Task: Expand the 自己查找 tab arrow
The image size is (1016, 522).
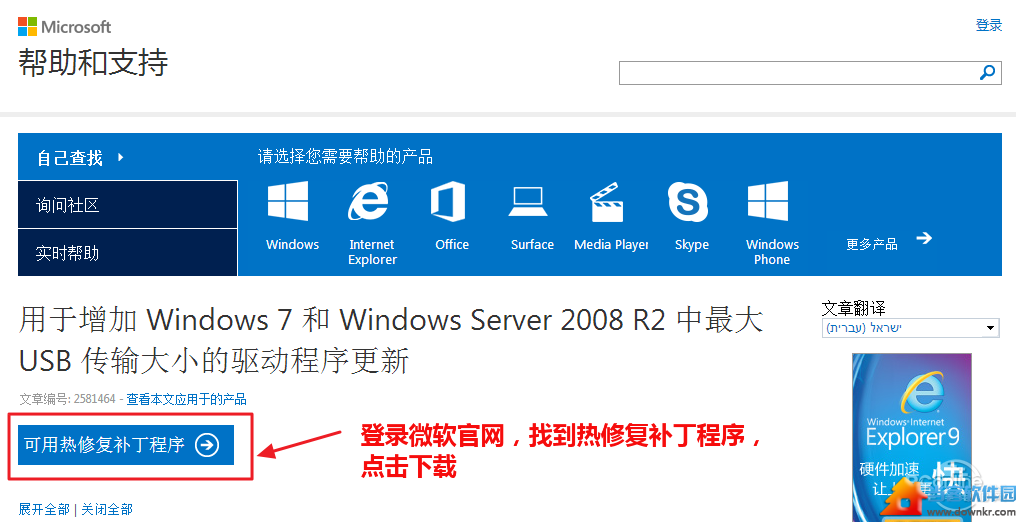Action: pyautogui.click(x=121, y=157)
